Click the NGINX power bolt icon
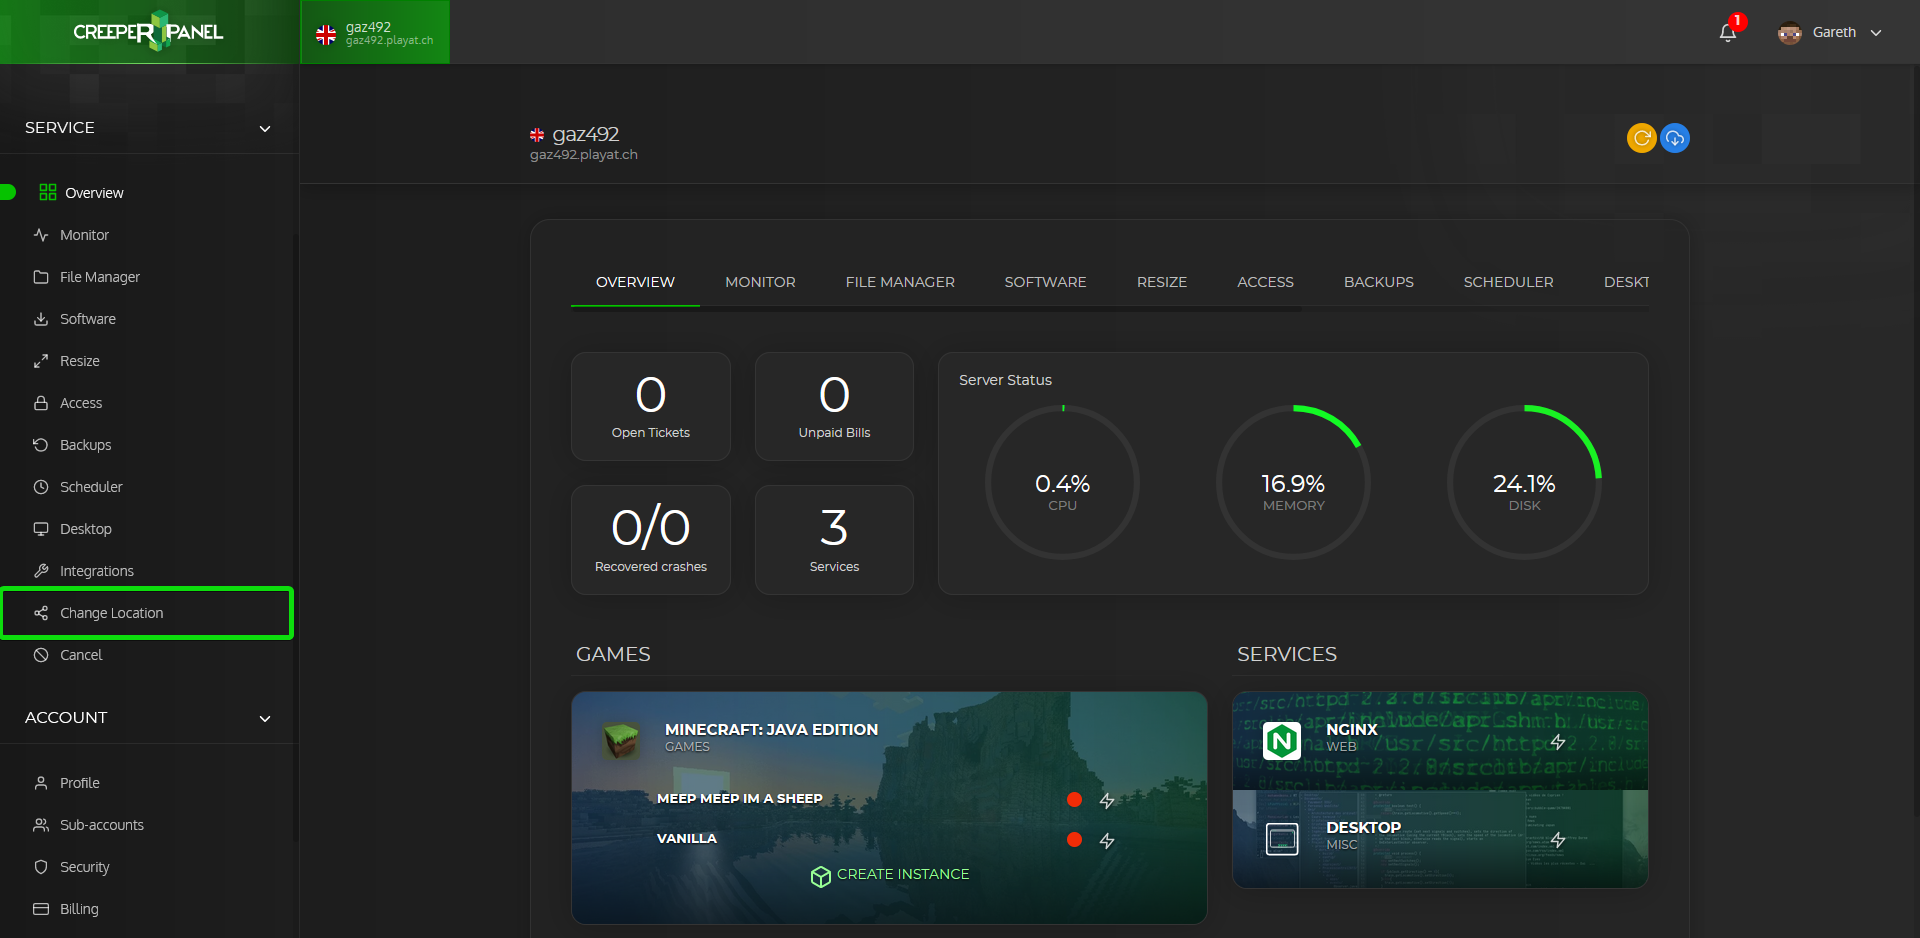This screenshot has height=938, width=1920. tap(1558, 742)
